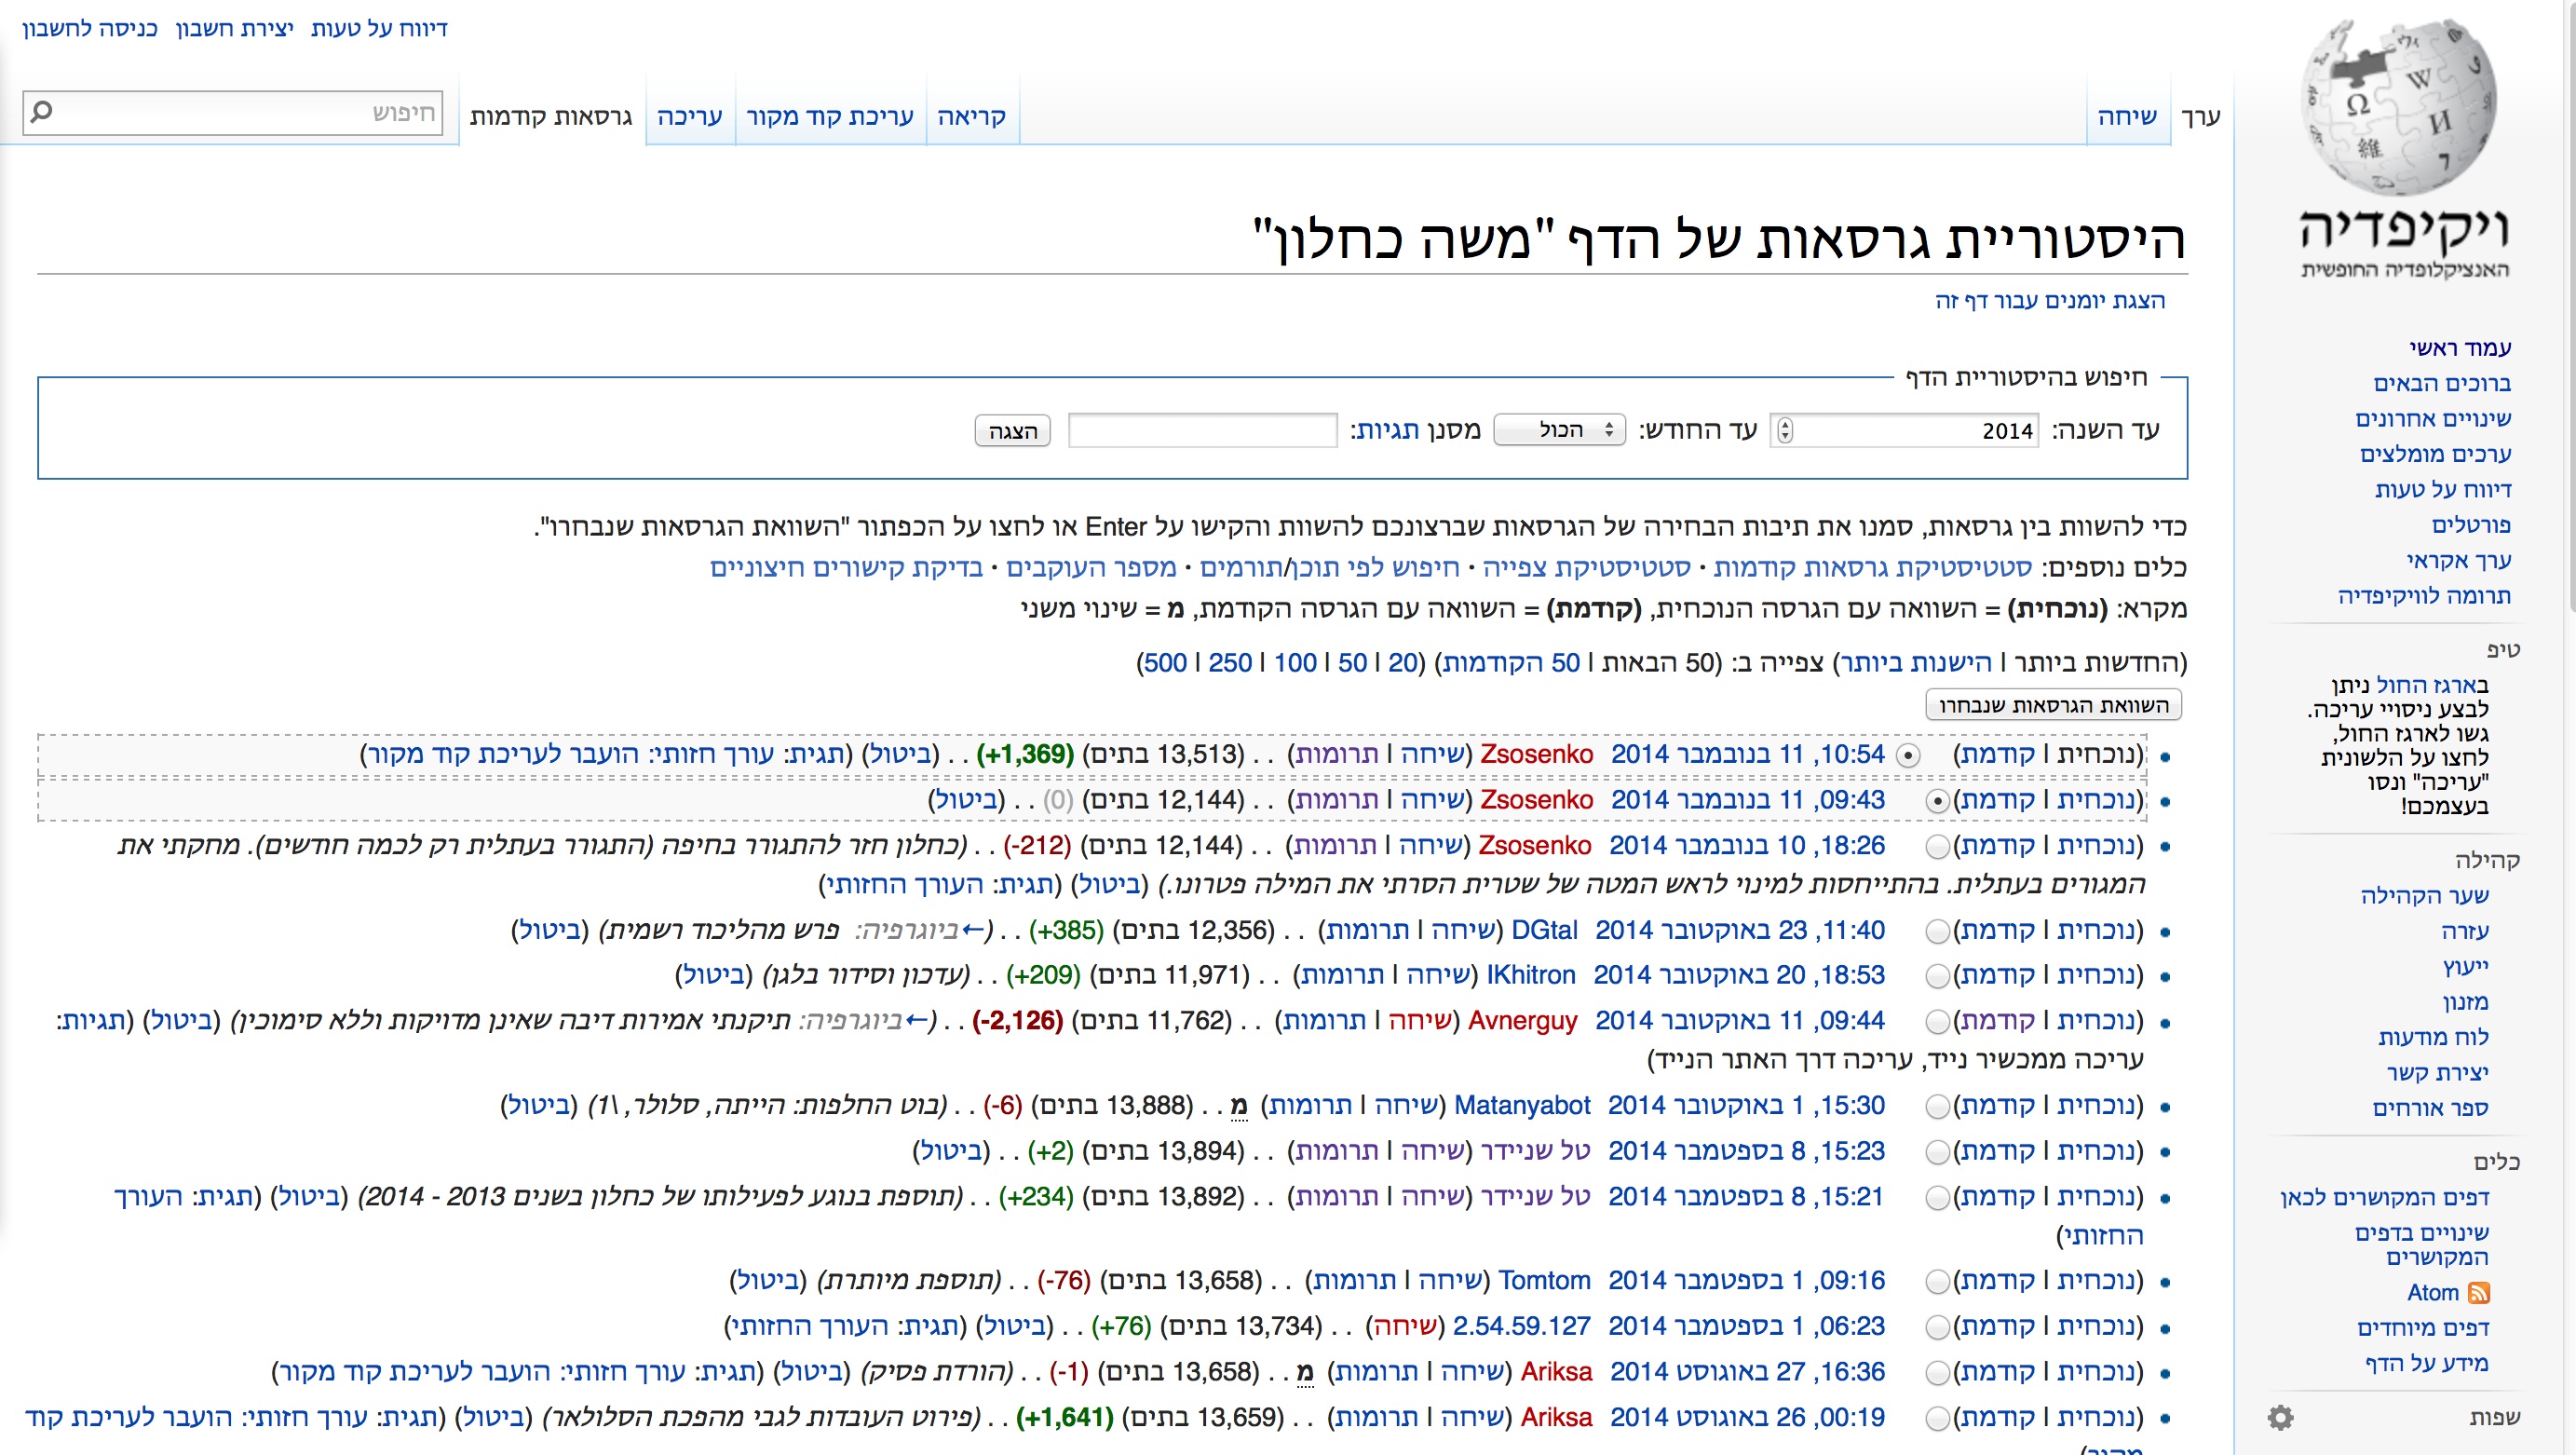Click inside the tag filter text field
The height and width of the screenshot is (1455, 2576).
pos(1202,430)
